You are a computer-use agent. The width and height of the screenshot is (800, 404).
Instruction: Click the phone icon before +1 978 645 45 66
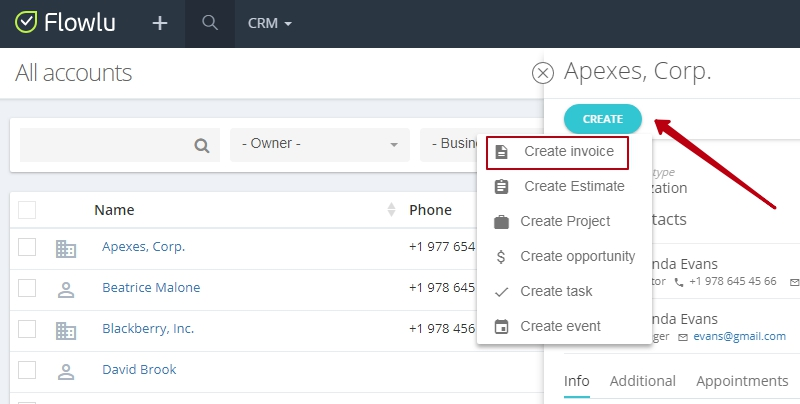(x=679, y=282)
